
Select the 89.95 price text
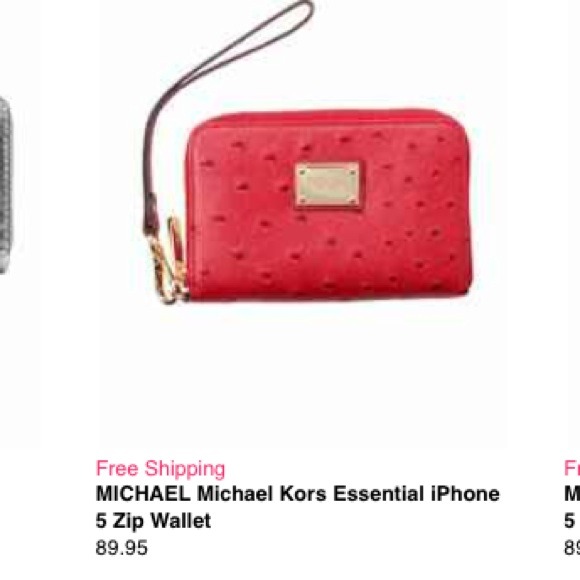point(121,548)
